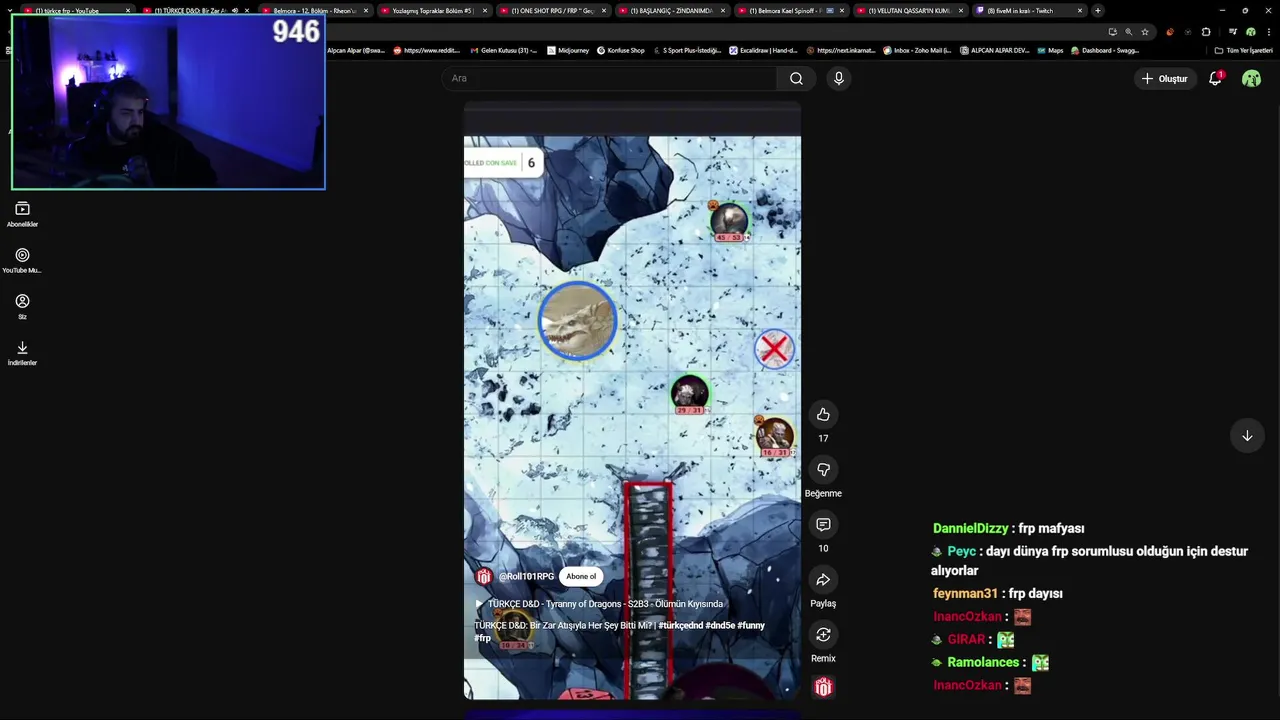Open the Gelen Kutusu Gmail bookmark

(503, 50)
